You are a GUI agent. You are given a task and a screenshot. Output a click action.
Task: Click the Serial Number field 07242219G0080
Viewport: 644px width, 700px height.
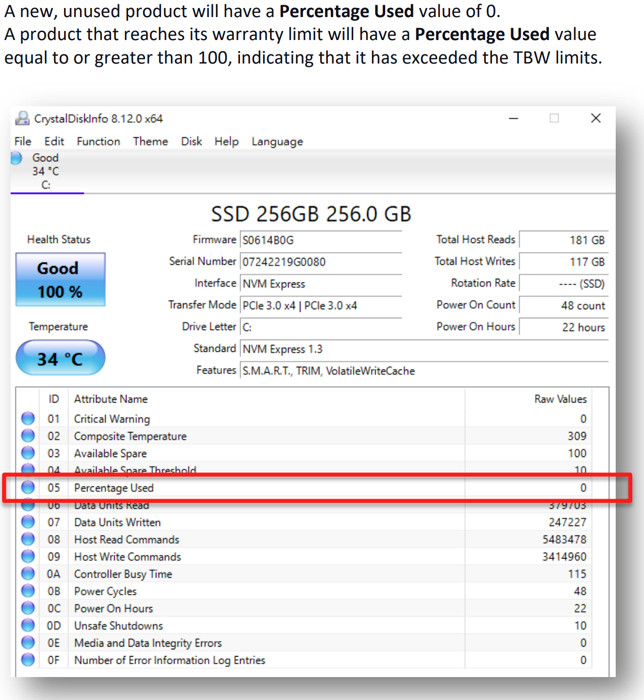321,262
